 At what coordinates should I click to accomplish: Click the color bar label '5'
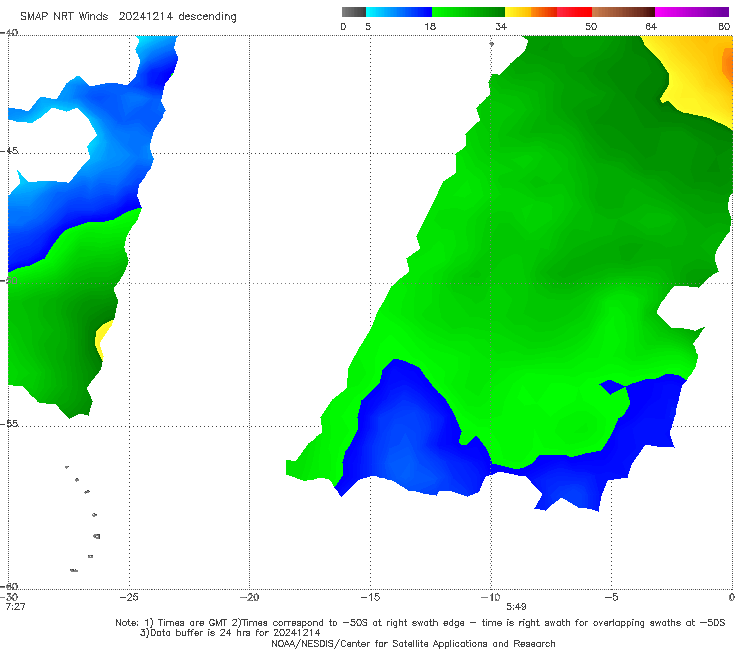pos(368,26)
